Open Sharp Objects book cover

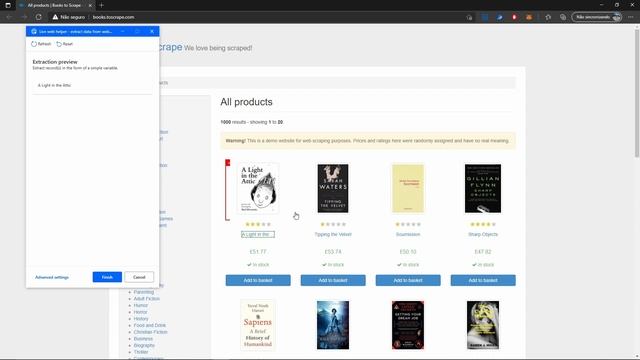(x=483, y=188)
